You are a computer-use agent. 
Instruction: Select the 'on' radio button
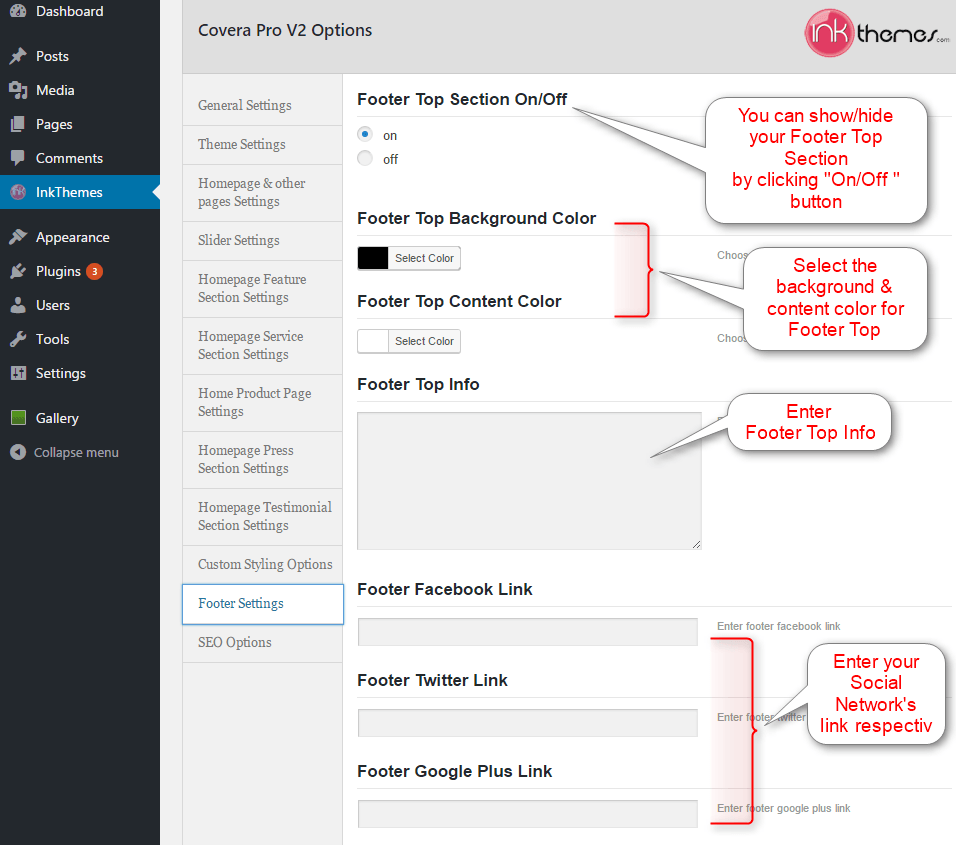click(365, 134)
